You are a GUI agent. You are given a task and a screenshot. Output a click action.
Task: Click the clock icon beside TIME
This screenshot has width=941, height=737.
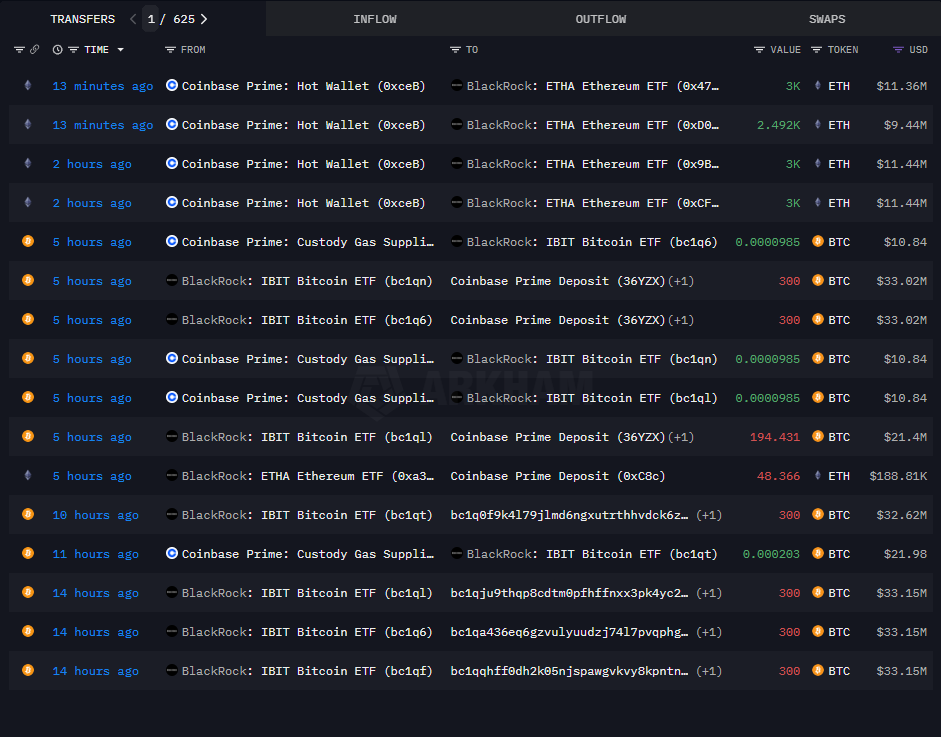[58, 50]
